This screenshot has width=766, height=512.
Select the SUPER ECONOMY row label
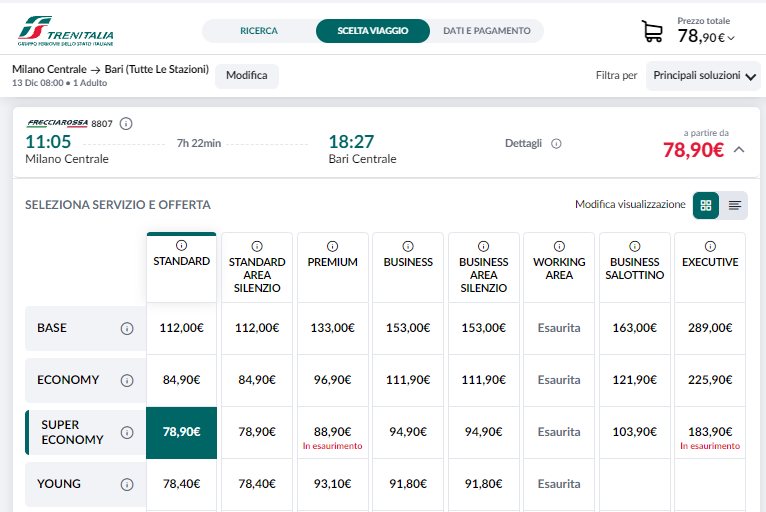pos(85,432)
